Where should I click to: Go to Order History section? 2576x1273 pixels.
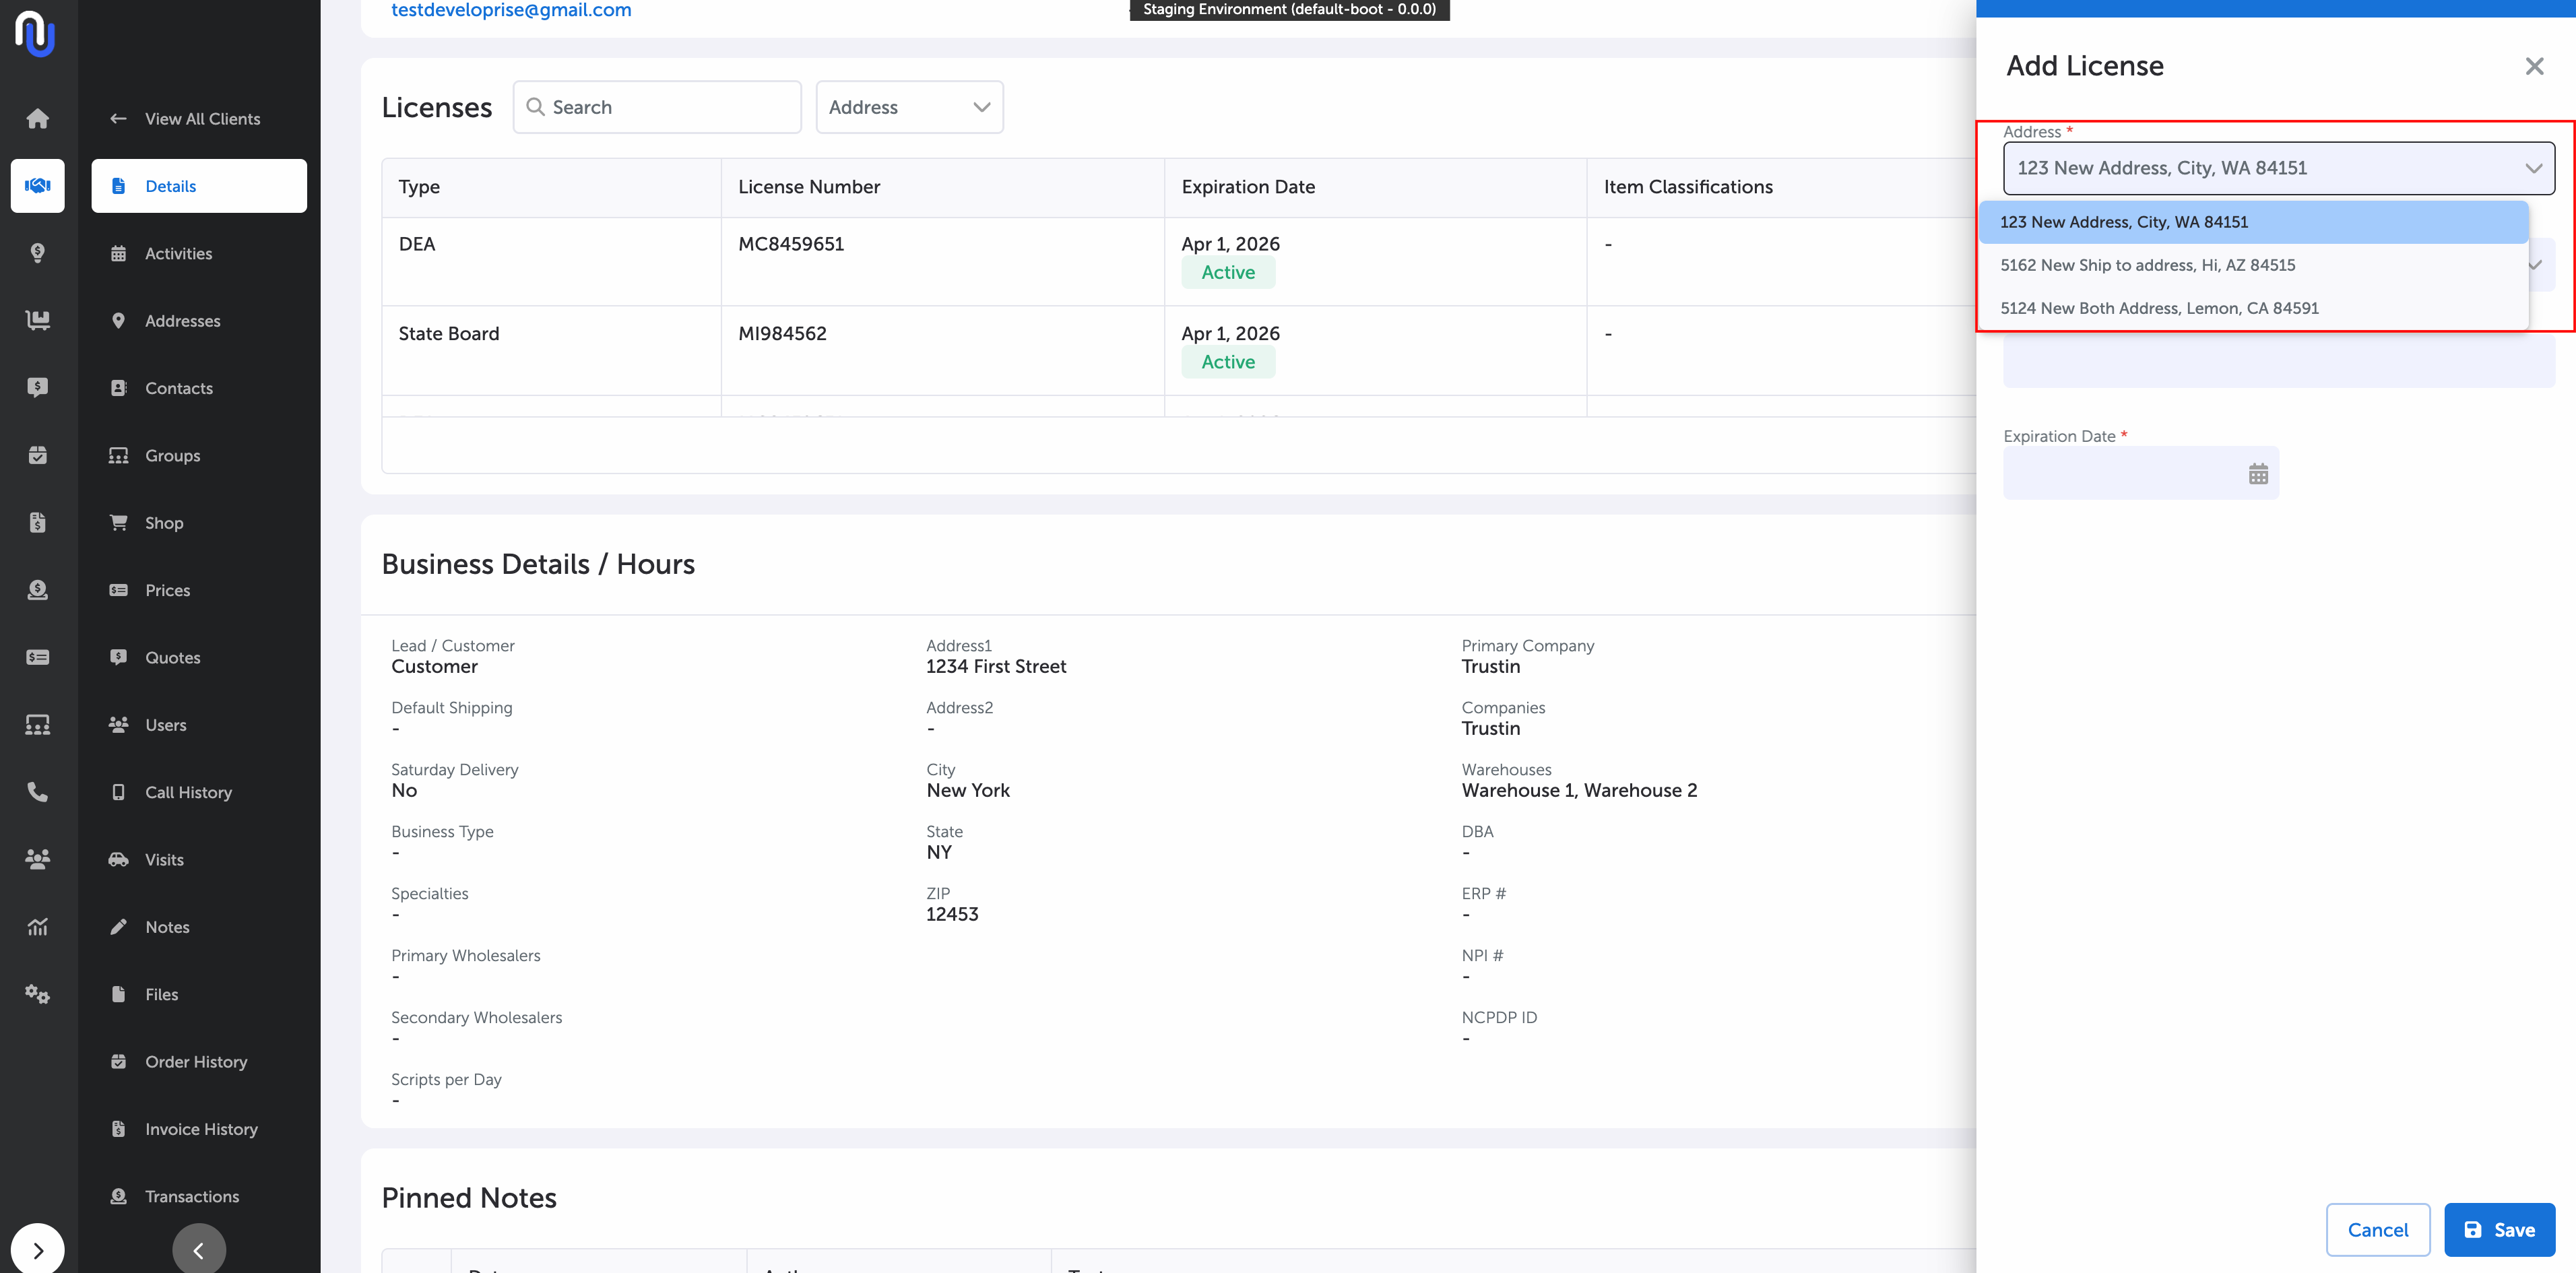(x=195, y=1062)
